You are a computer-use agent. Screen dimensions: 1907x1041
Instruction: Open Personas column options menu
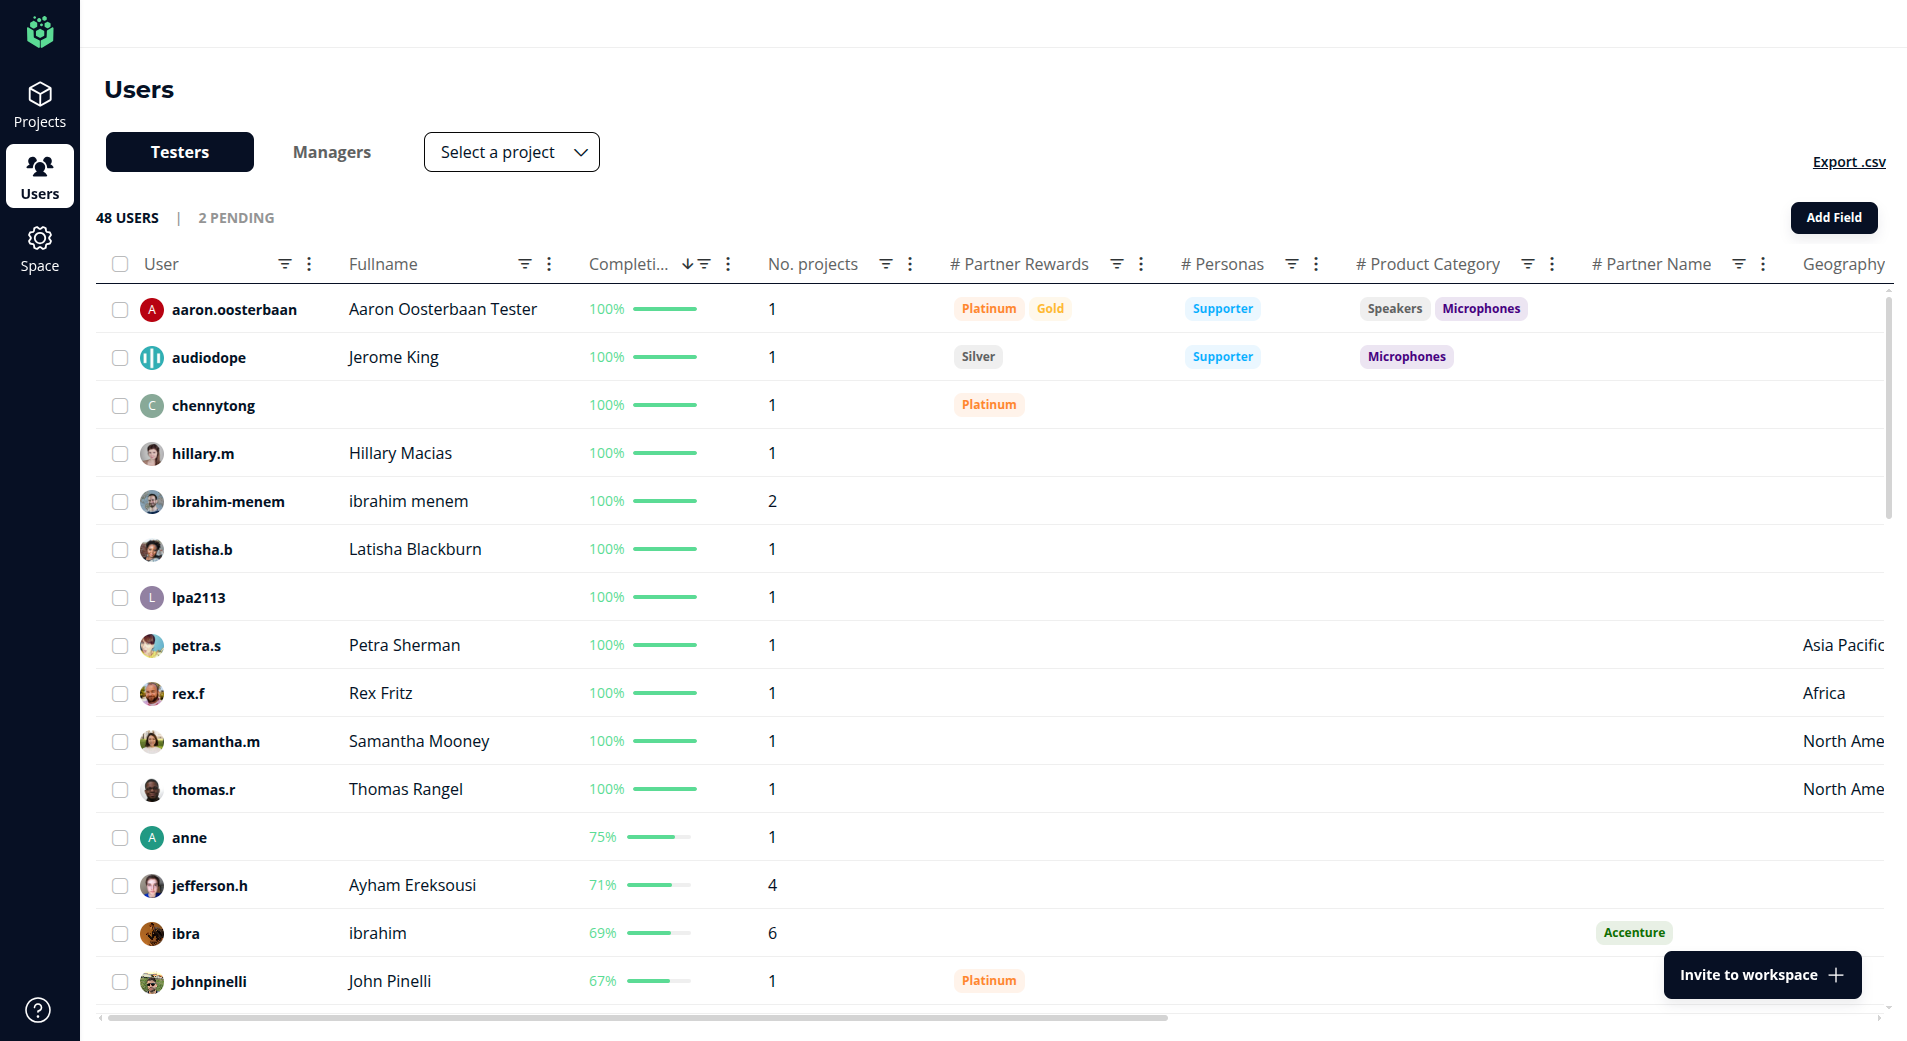pos(1316,264)
